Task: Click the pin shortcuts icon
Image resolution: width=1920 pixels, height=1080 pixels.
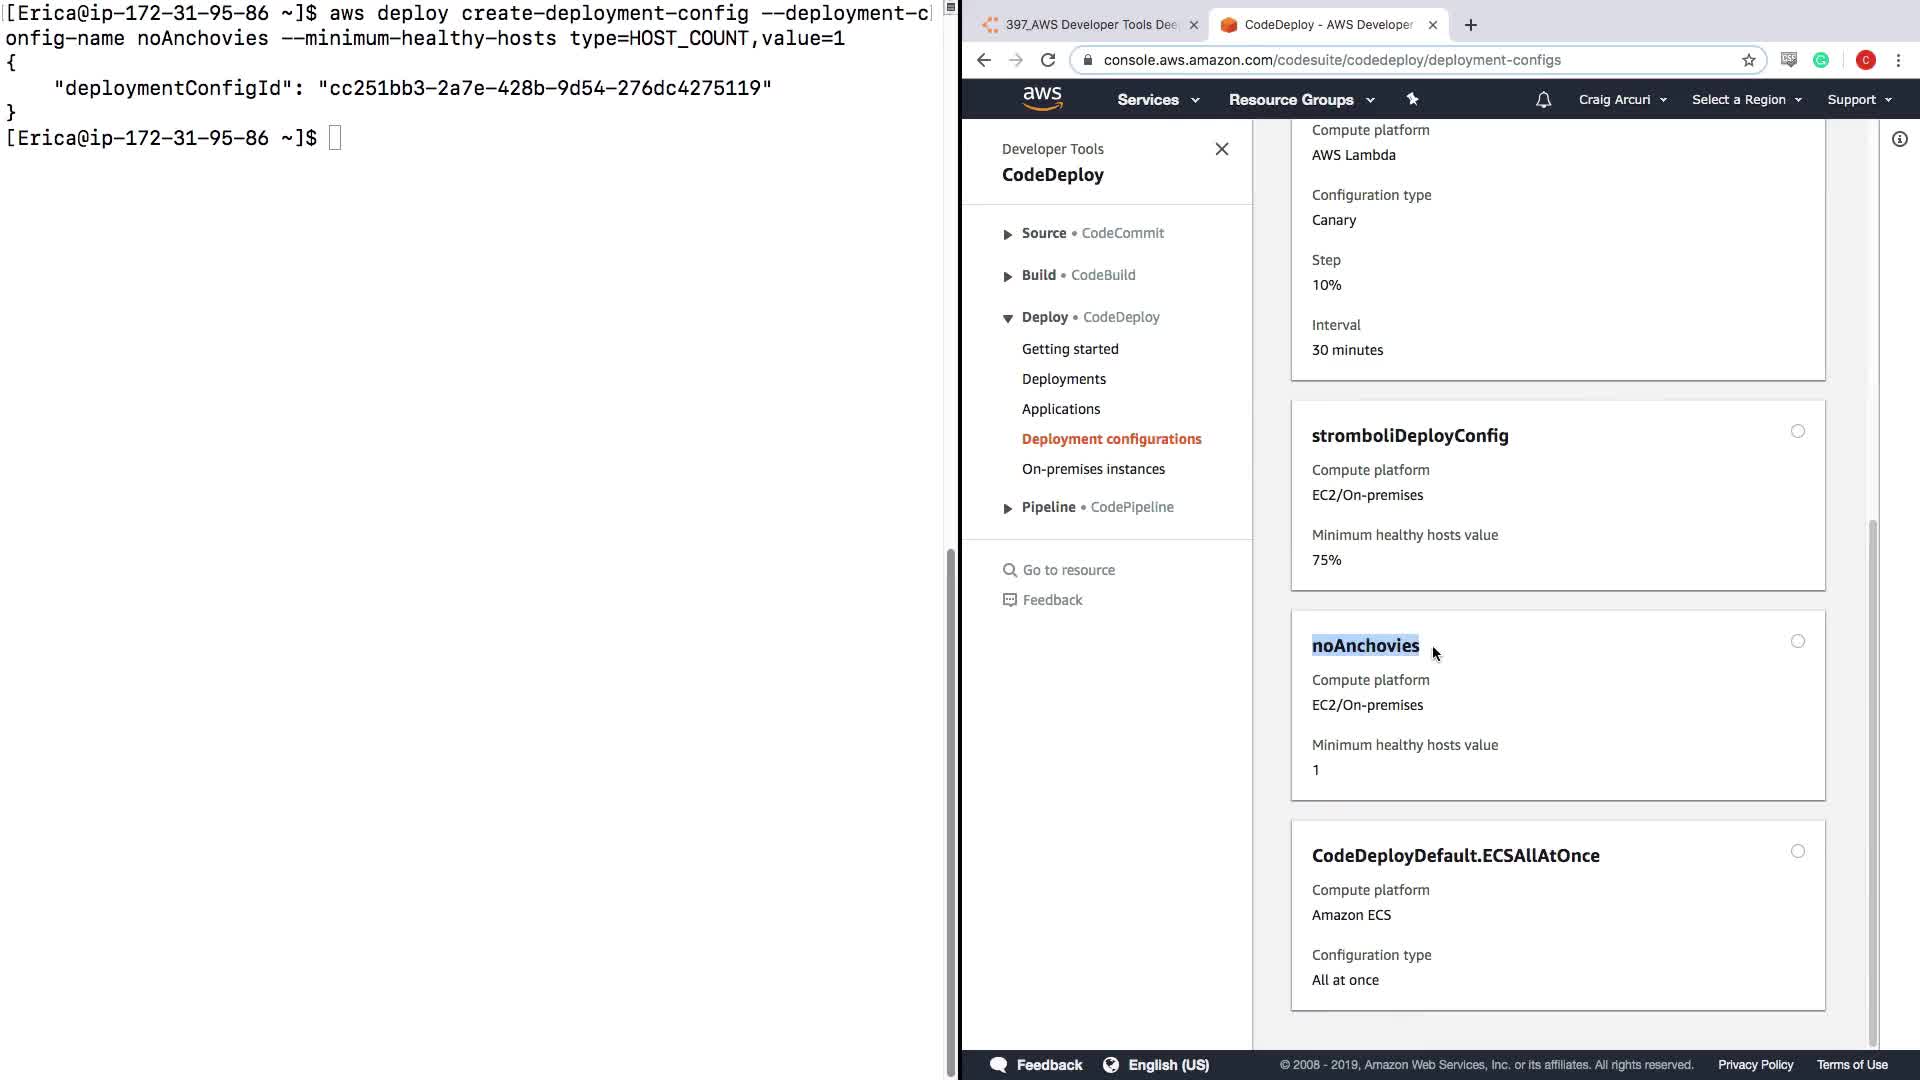Action: coord(1412,99)
